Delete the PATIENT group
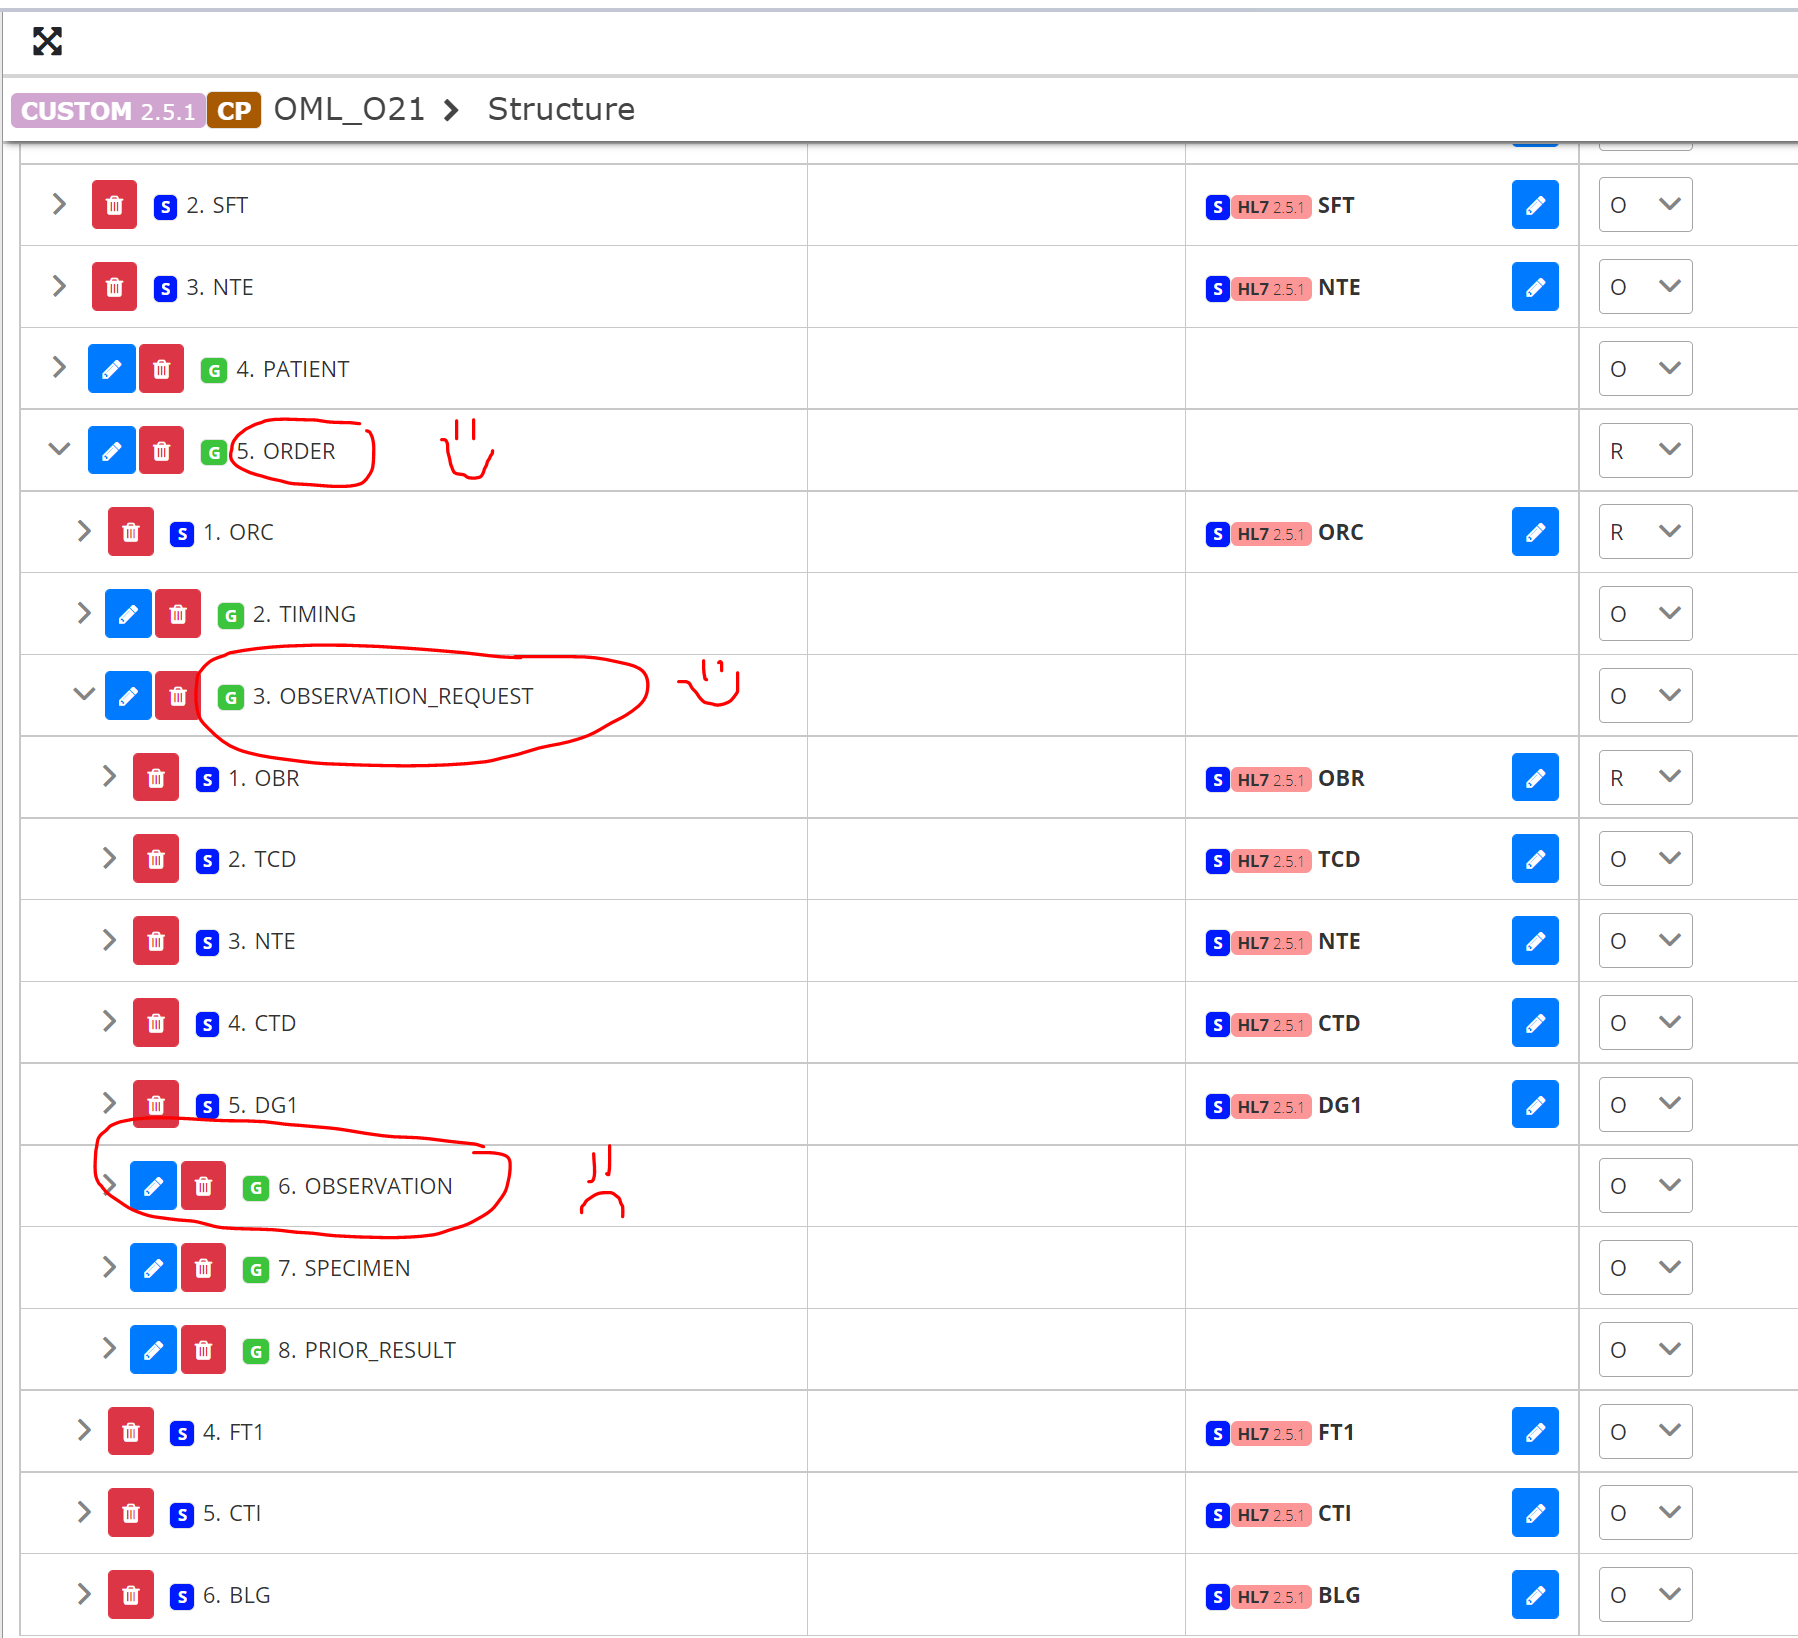Image resolution: width=1798 pixels, height=1638 pixels. click(162, 369)
